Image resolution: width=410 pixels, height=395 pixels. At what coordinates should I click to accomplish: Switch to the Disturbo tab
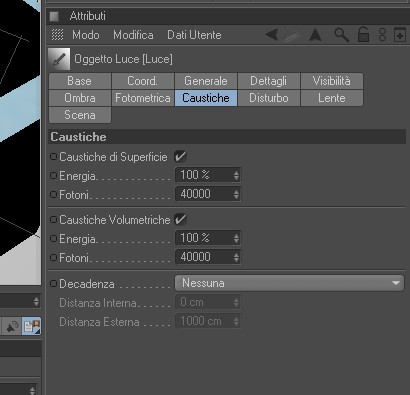point(269,98)
